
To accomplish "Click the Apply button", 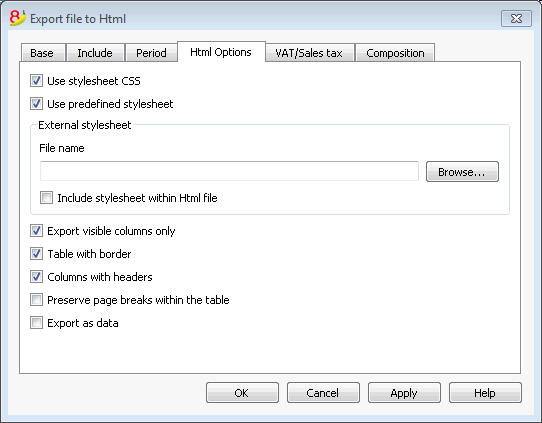I will tap(404, 393).
